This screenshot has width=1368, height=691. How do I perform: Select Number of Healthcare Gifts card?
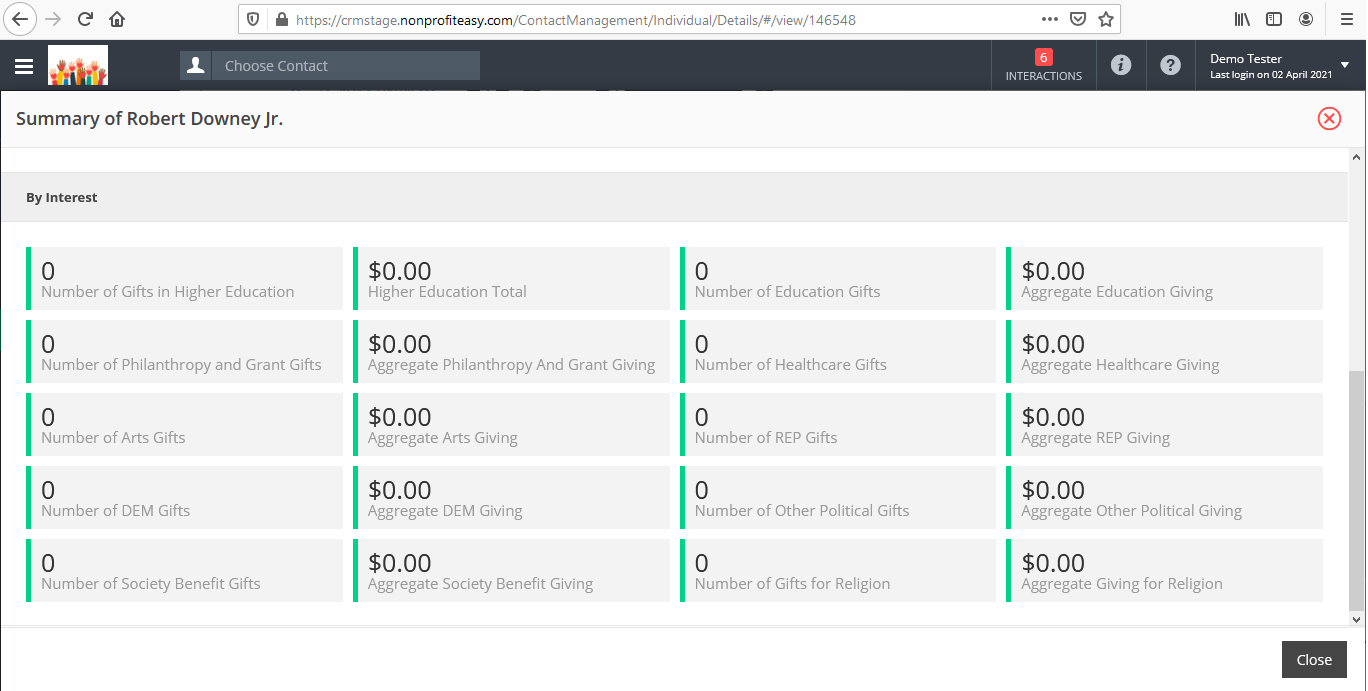click(x=838, y=352)
